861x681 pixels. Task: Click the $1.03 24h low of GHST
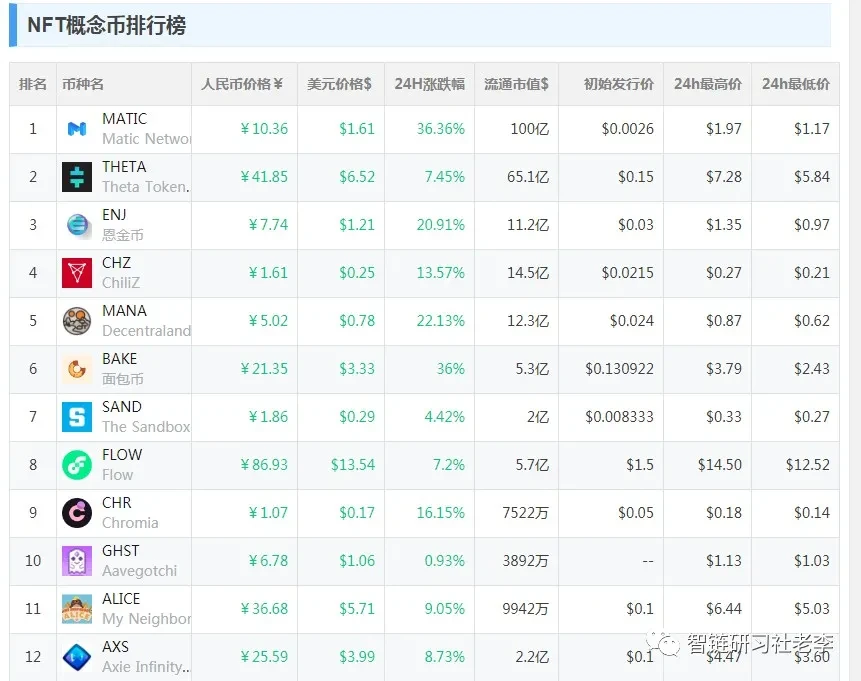[812, 561]
